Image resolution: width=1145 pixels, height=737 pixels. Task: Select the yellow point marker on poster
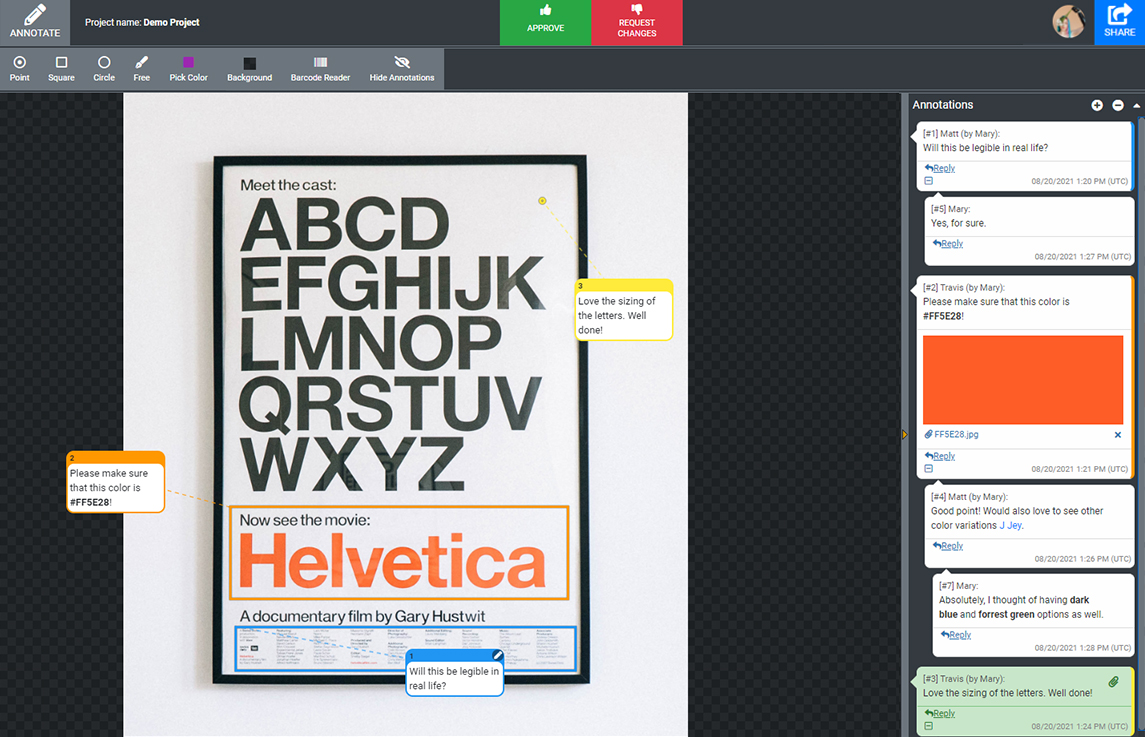point(542,200)
